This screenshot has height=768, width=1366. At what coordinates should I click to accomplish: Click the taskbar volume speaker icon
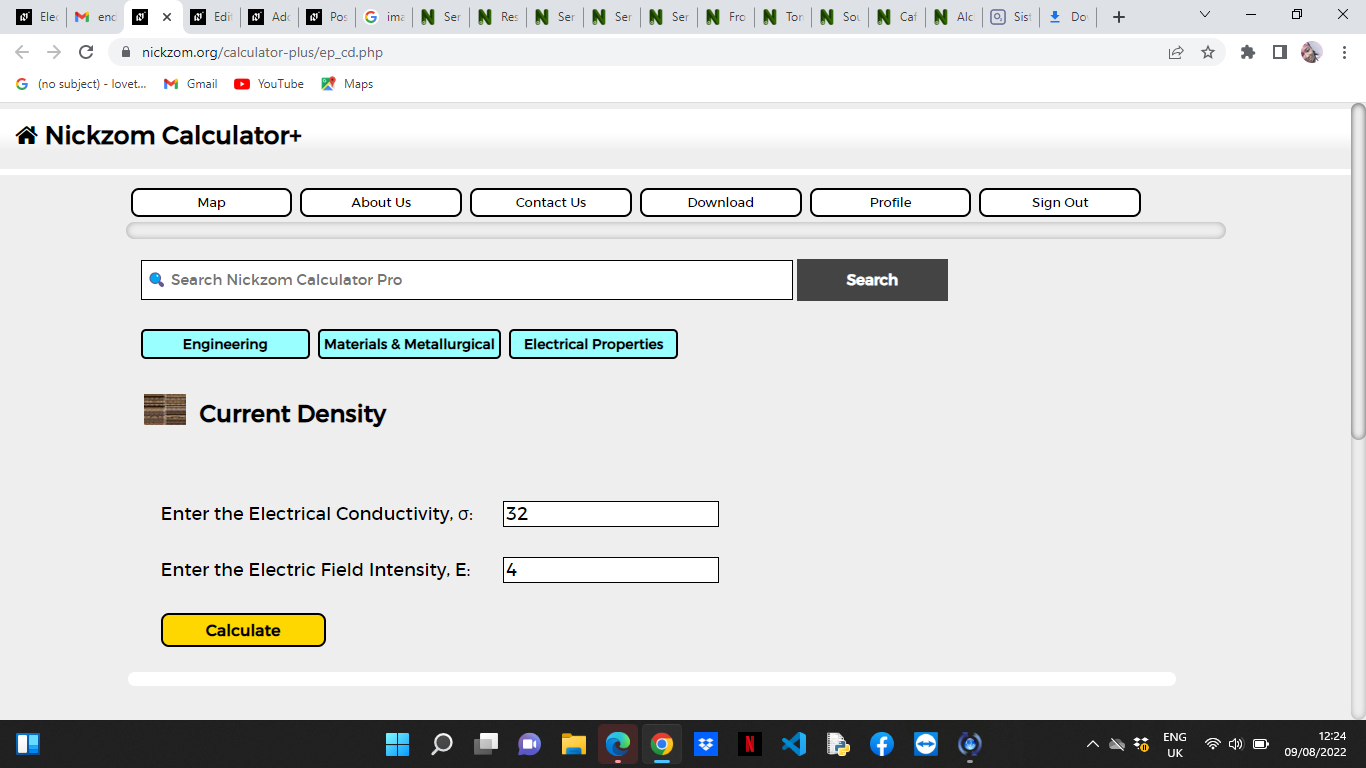1235,744
